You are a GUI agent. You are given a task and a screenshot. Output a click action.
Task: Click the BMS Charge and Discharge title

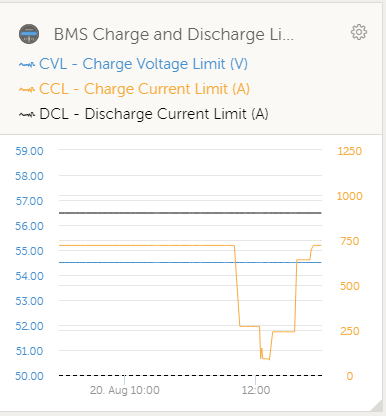coord(174,34)
